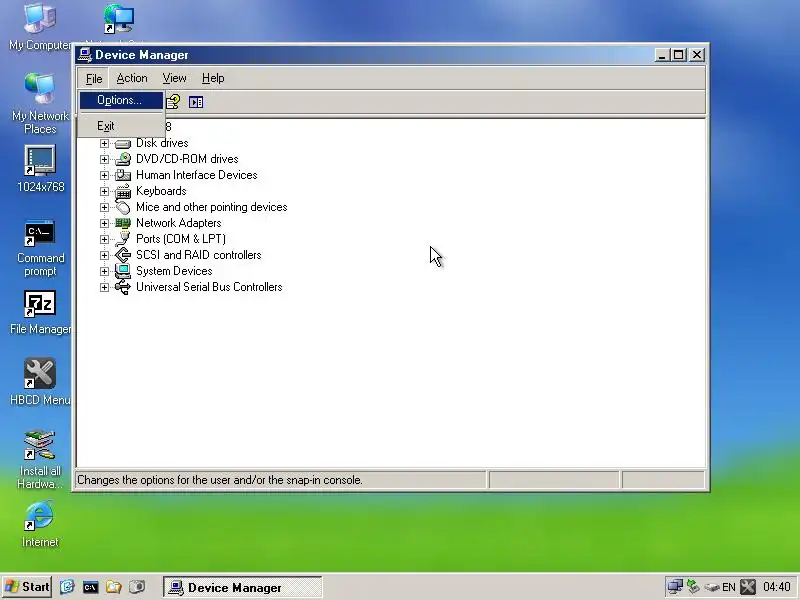Click the show/hide action pane toolbar icon
The width and height of the screenshot is (800, 600).
(196, 102)
